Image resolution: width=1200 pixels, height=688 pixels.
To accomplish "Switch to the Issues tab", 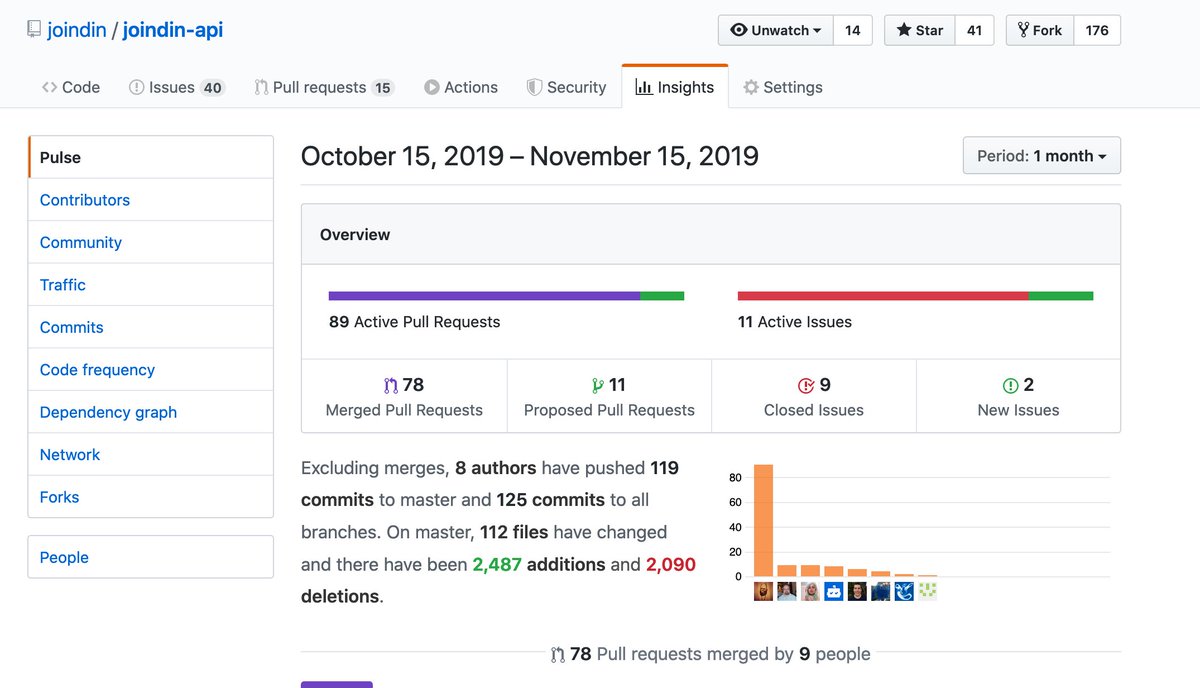I will pos(177,87).
